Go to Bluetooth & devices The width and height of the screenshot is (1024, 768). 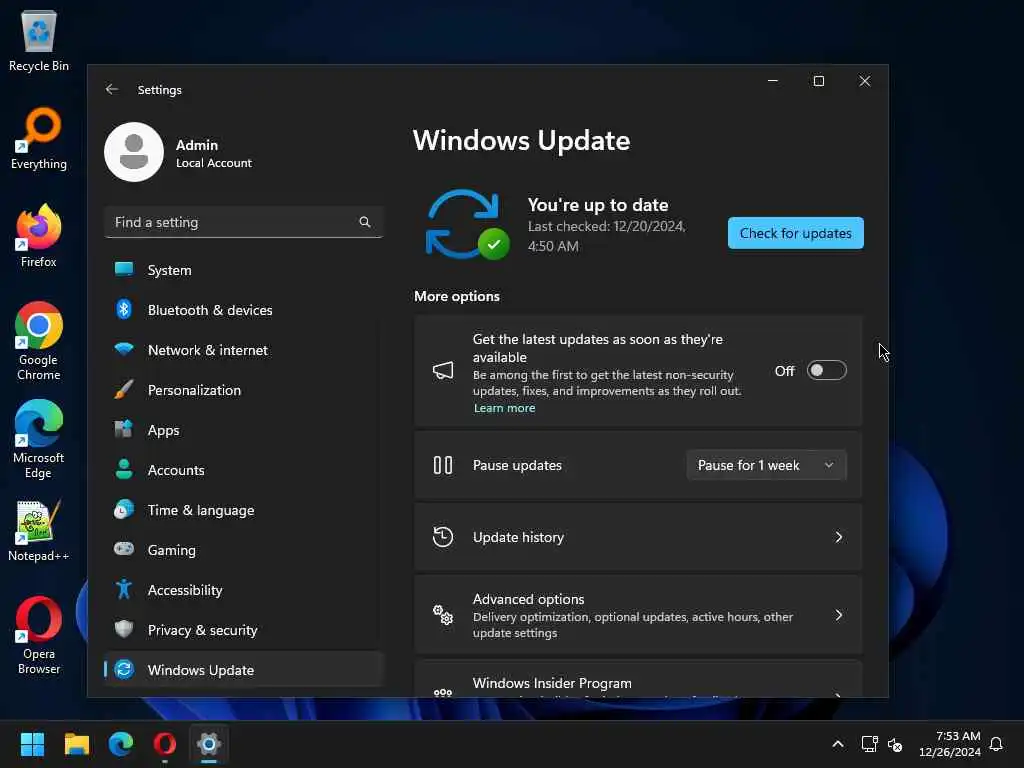pyautogui.click(x=244, y=310)
